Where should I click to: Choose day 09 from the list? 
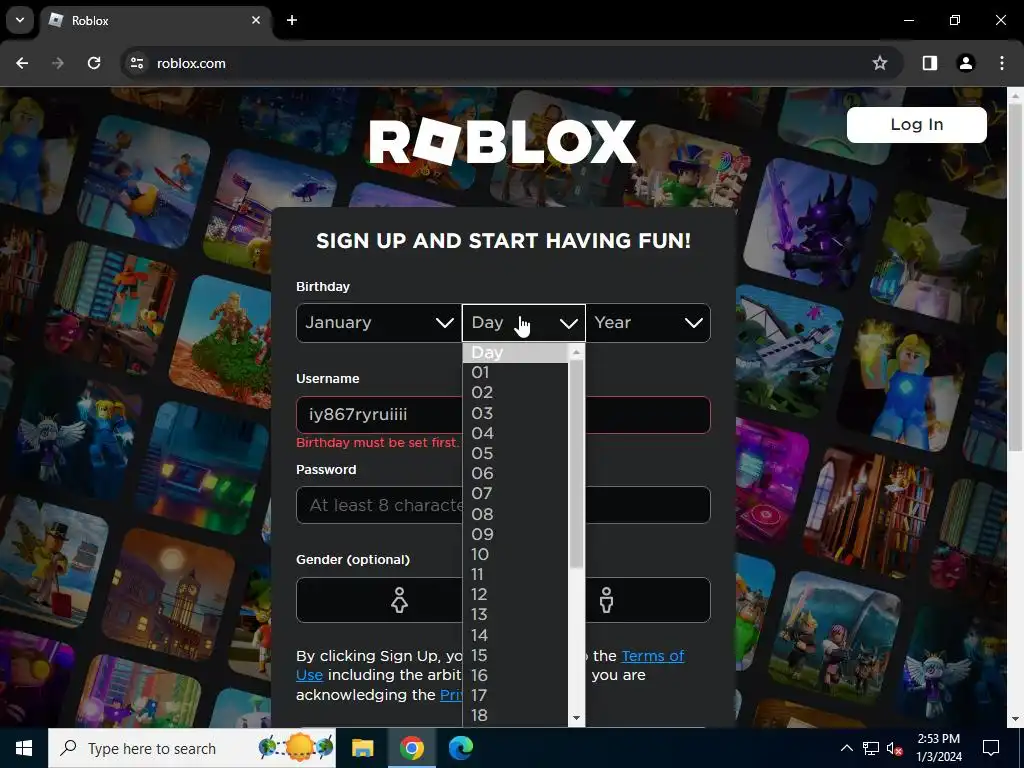(516, 534)
